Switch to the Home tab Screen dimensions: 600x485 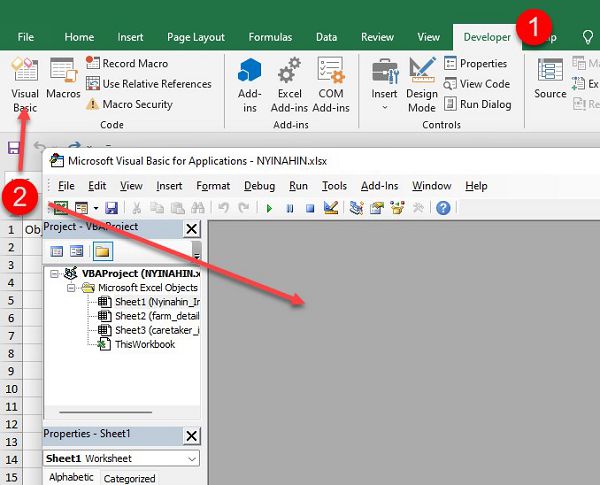pyautogui.click(x=79, y=37)
